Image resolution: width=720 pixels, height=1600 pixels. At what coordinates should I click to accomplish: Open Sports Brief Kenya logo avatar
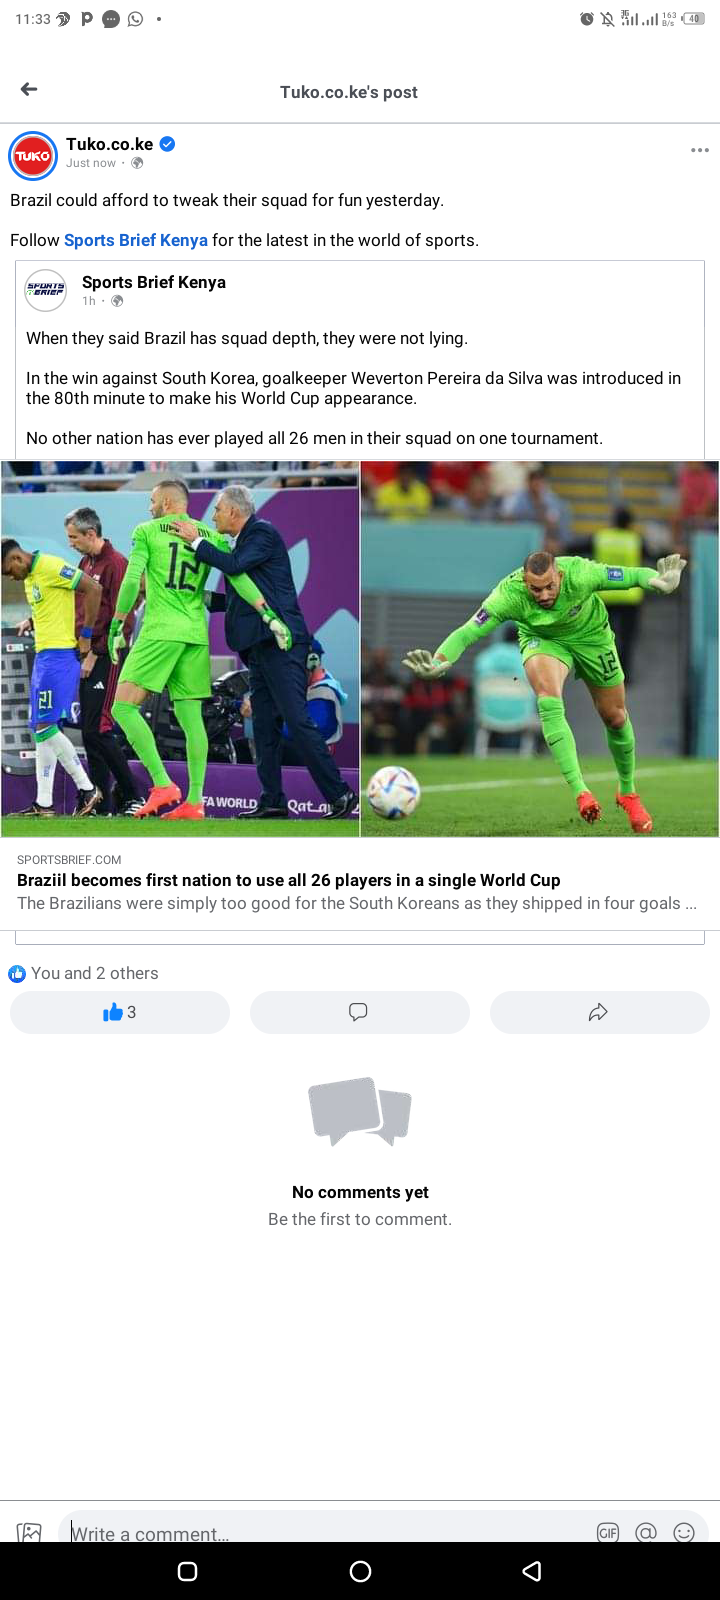46,290
